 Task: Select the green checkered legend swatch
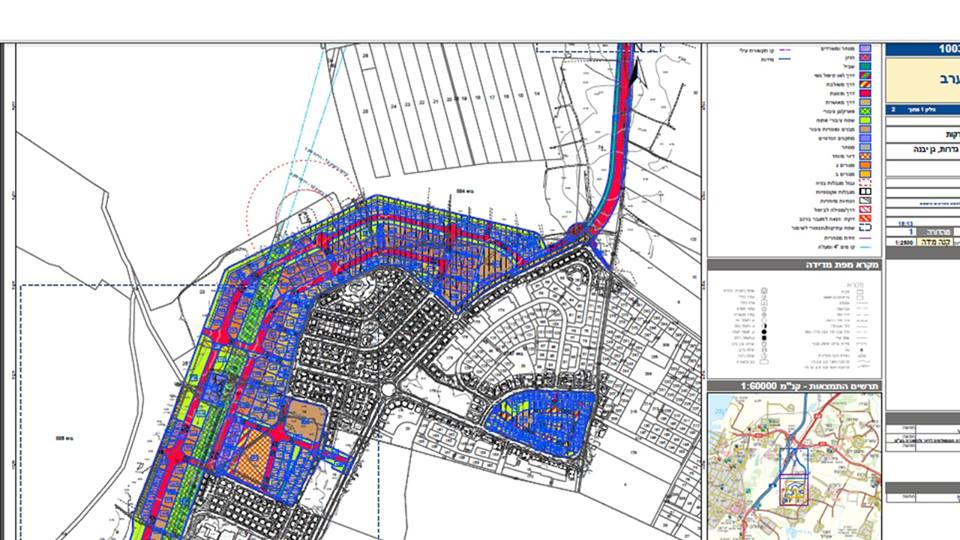tap(866, 109)
